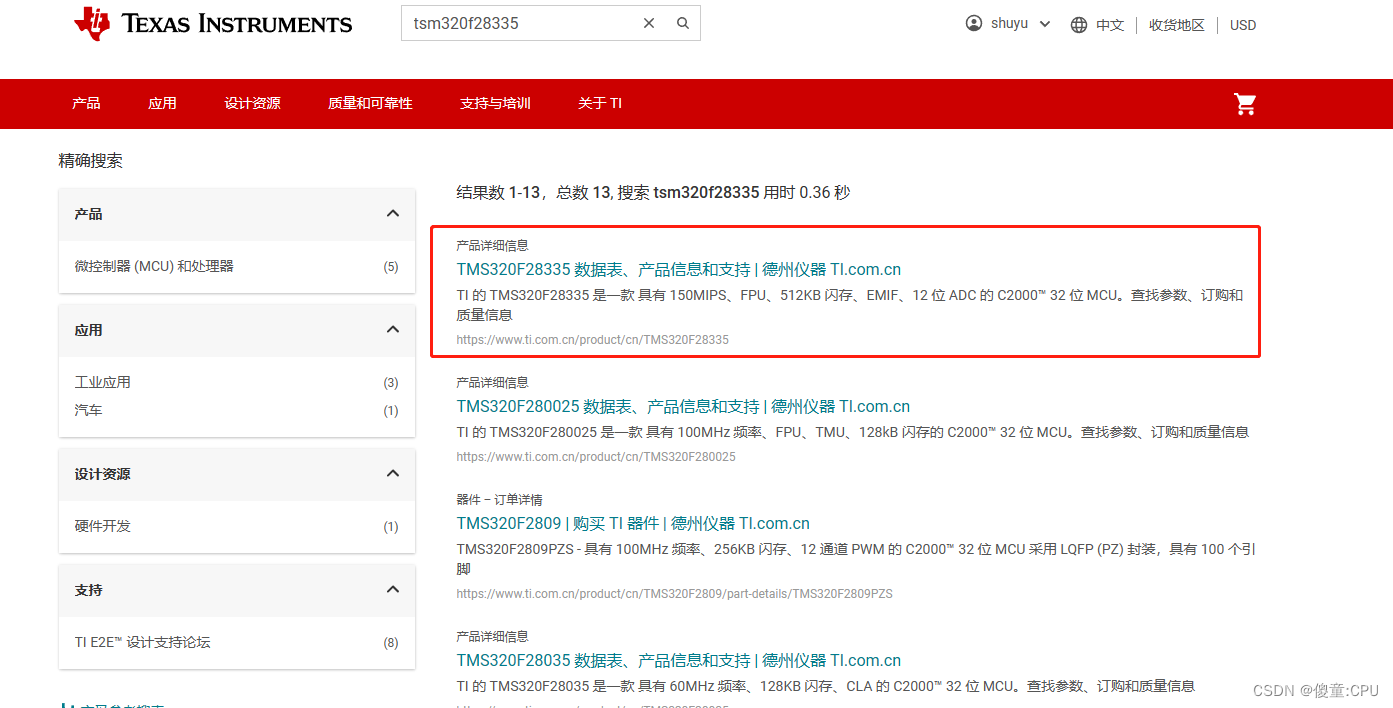Open the 质量和可靠性 navigation menu
1393x708 pixels.
click(370, 103)
